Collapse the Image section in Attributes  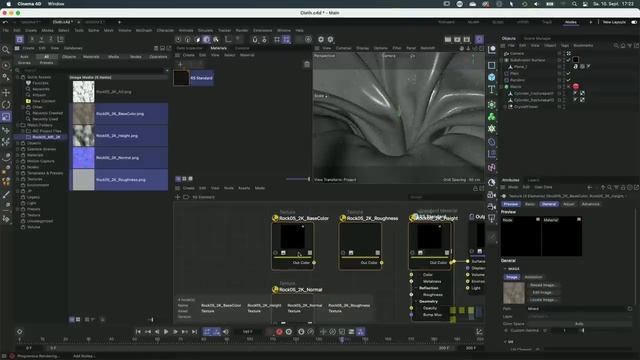point(505,269)
